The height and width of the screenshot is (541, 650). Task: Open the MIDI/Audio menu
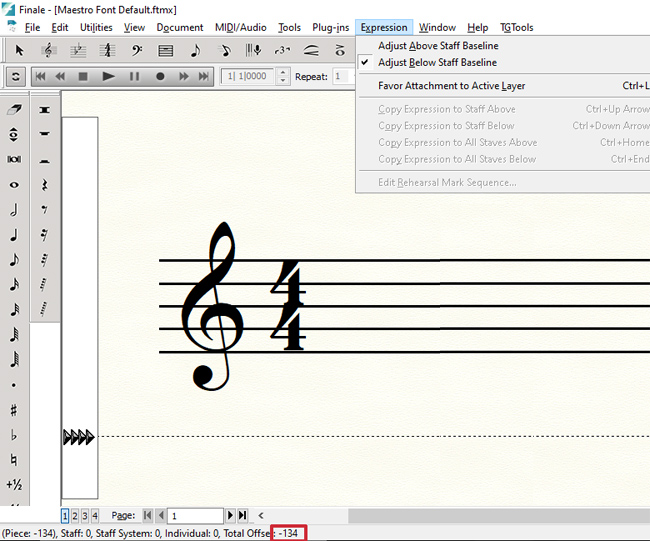(x=241, y=28)
